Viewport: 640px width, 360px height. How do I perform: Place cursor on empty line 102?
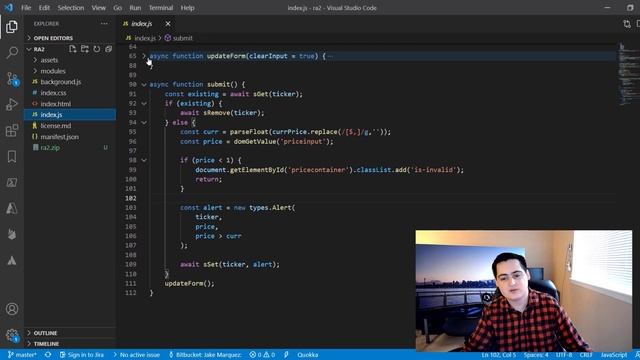(x=382, y=198)
